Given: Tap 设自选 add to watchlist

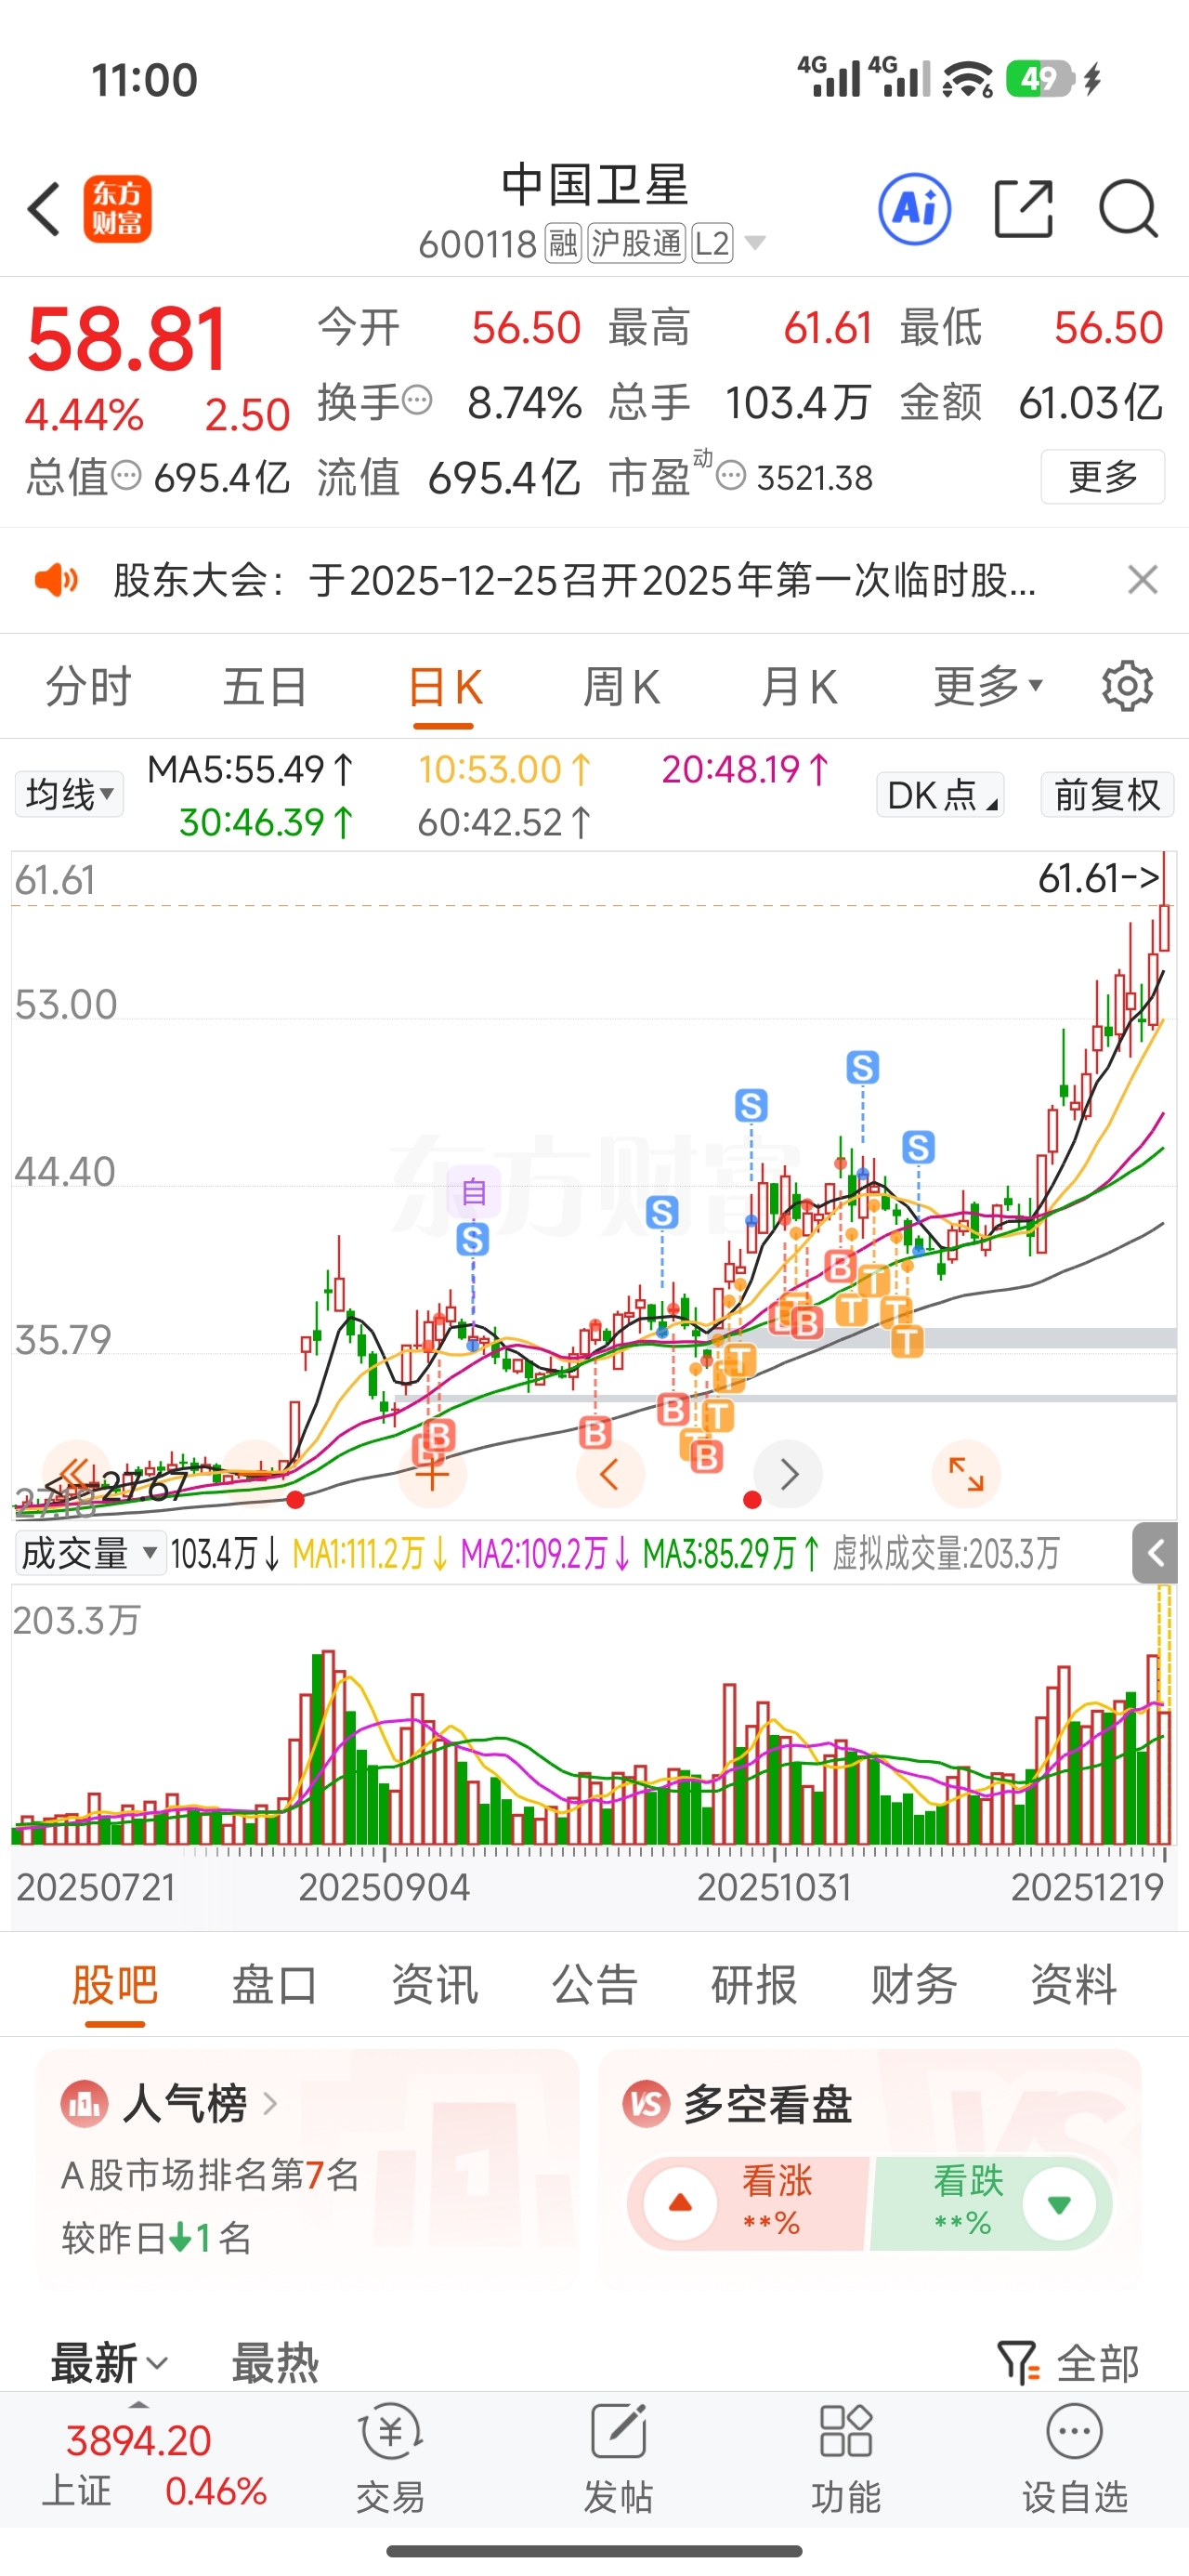Looking at the screenshot, I should [x=1075, y=2458].
